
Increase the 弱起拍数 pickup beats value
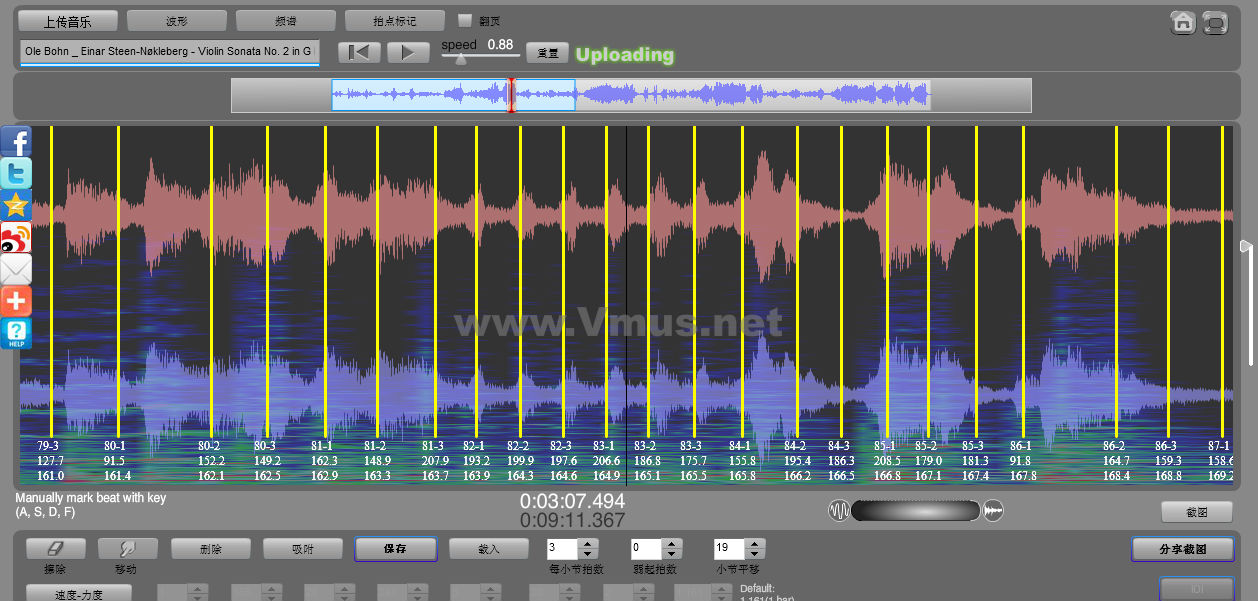(671, 544)
